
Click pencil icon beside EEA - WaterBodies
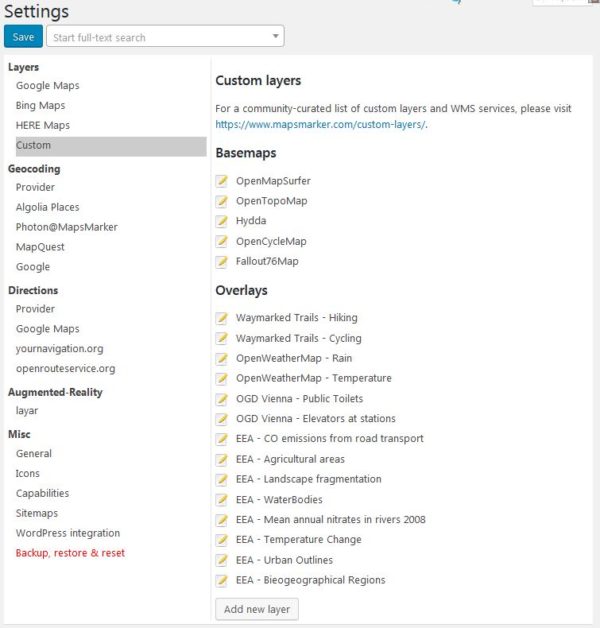[221, 500]
